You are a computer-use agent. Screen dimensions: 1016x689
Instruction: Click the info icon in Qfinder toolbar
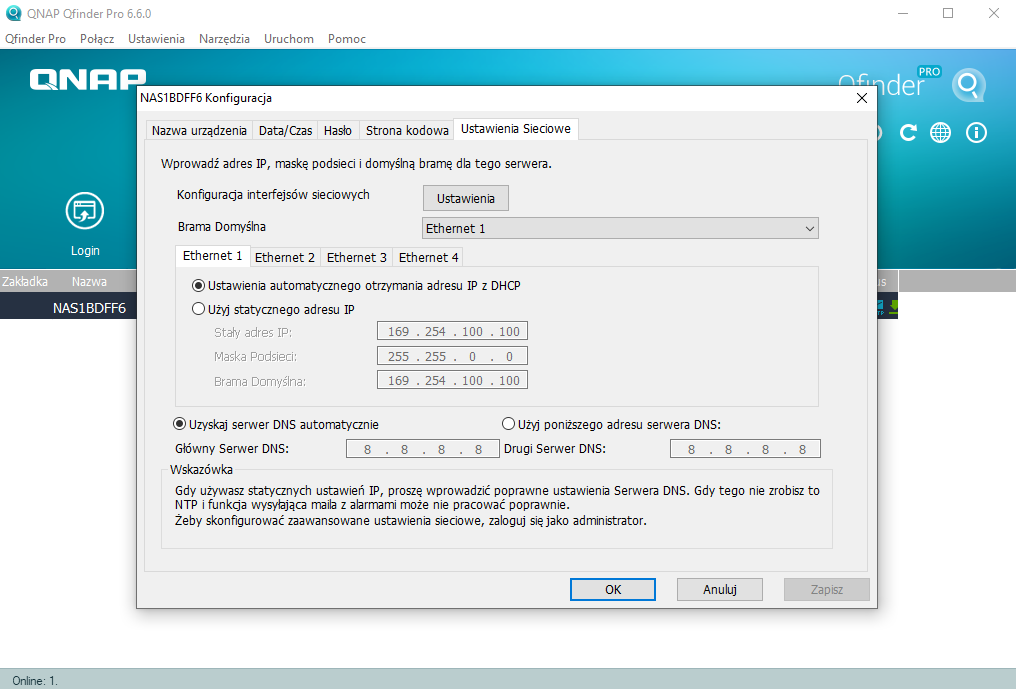coord(976,133)
